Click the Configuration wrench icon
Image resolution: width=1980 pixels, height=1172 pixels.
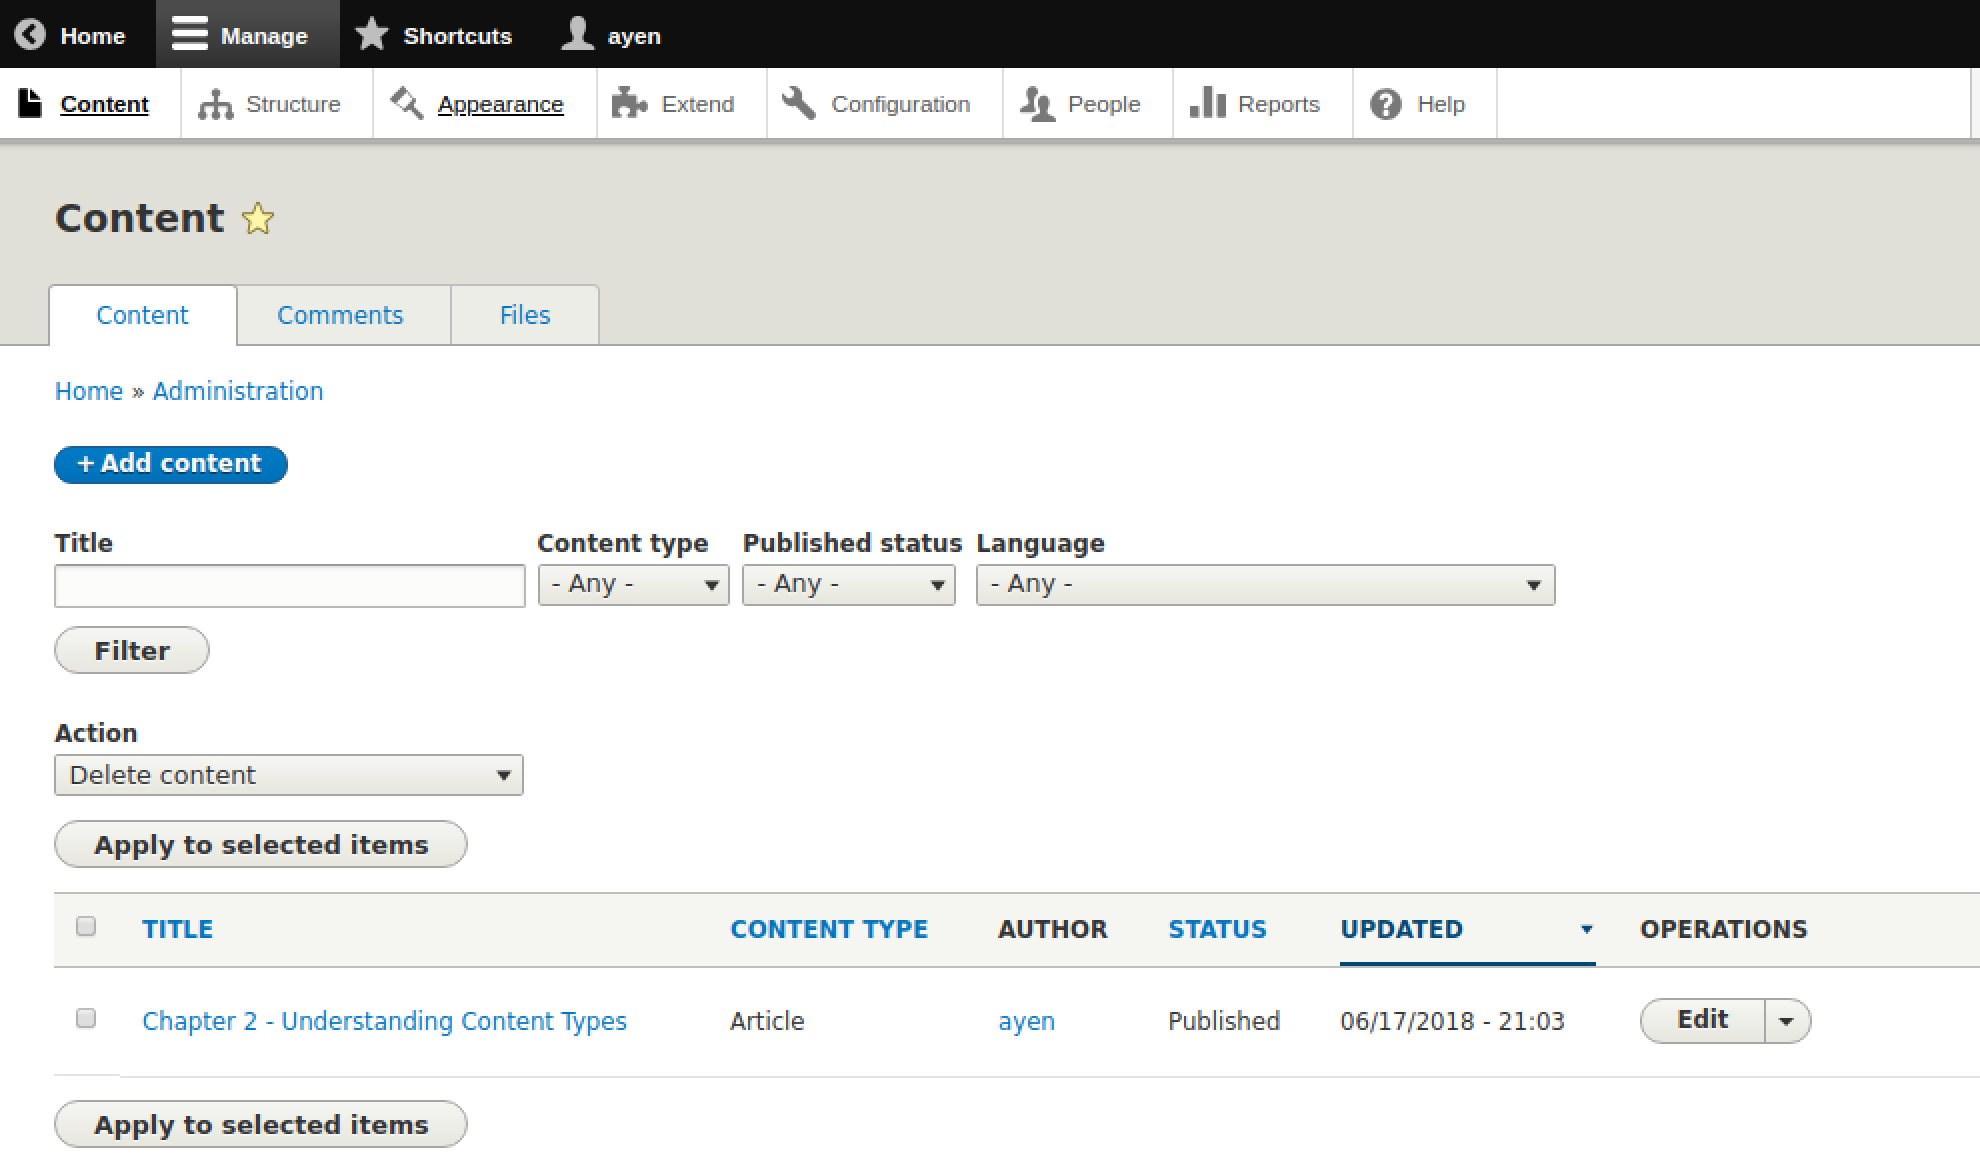(798, 103)
